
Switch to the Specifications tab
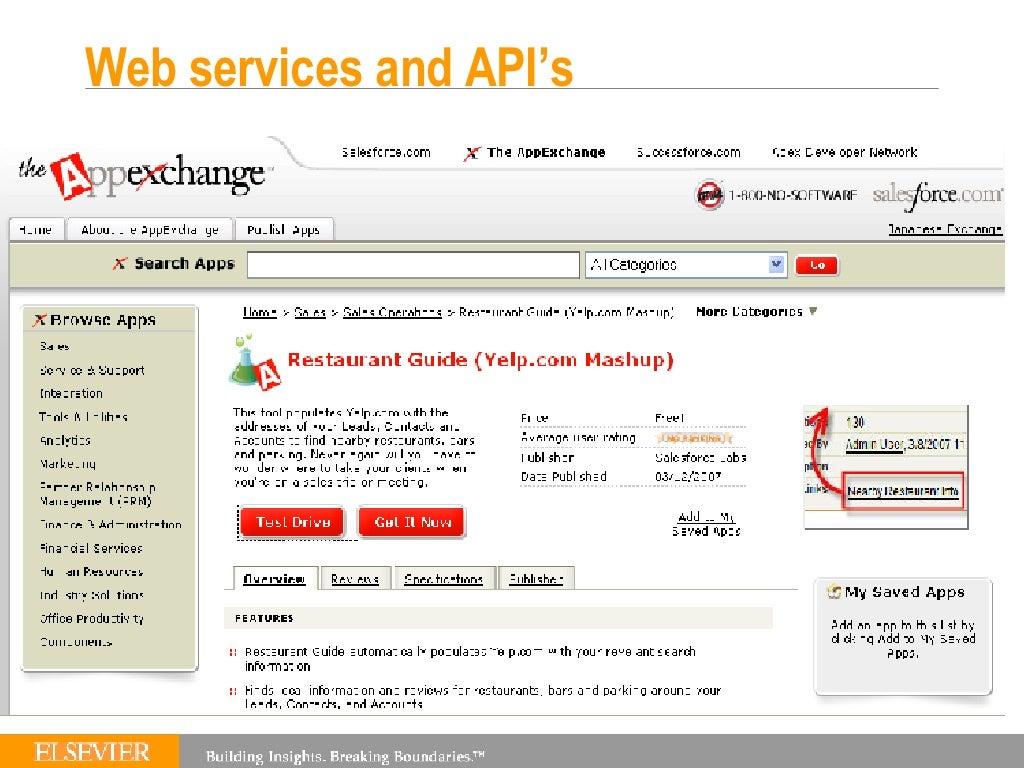[443, 579]
